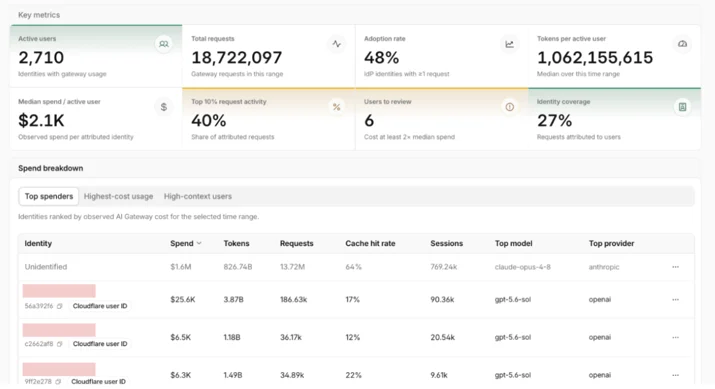Click the claude-opus-4-8 model cell
The height and width of the screenshot is (389, 715).
coord(523,267)
